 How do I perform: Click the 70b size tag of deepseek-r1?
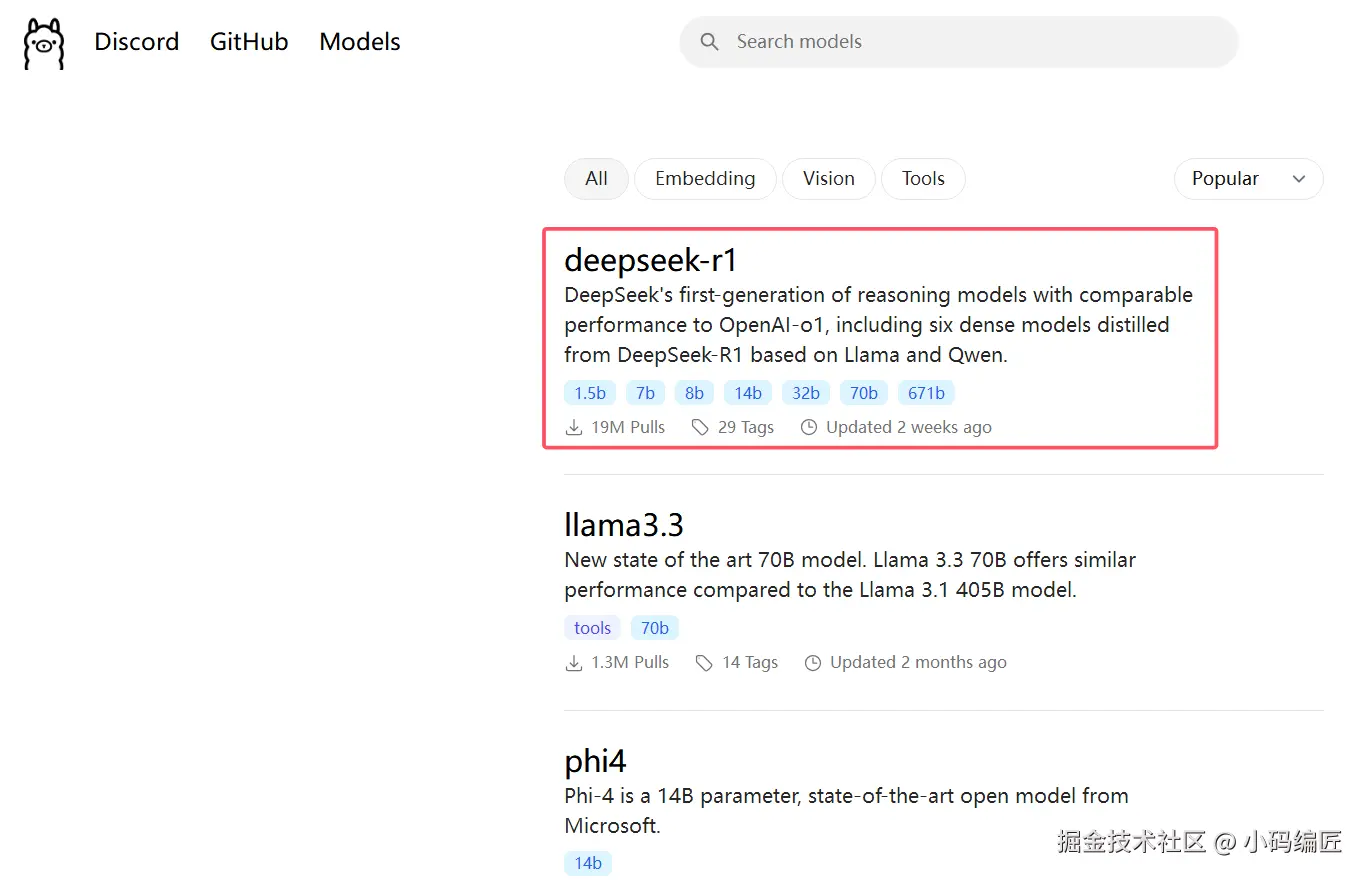(864, 393)
